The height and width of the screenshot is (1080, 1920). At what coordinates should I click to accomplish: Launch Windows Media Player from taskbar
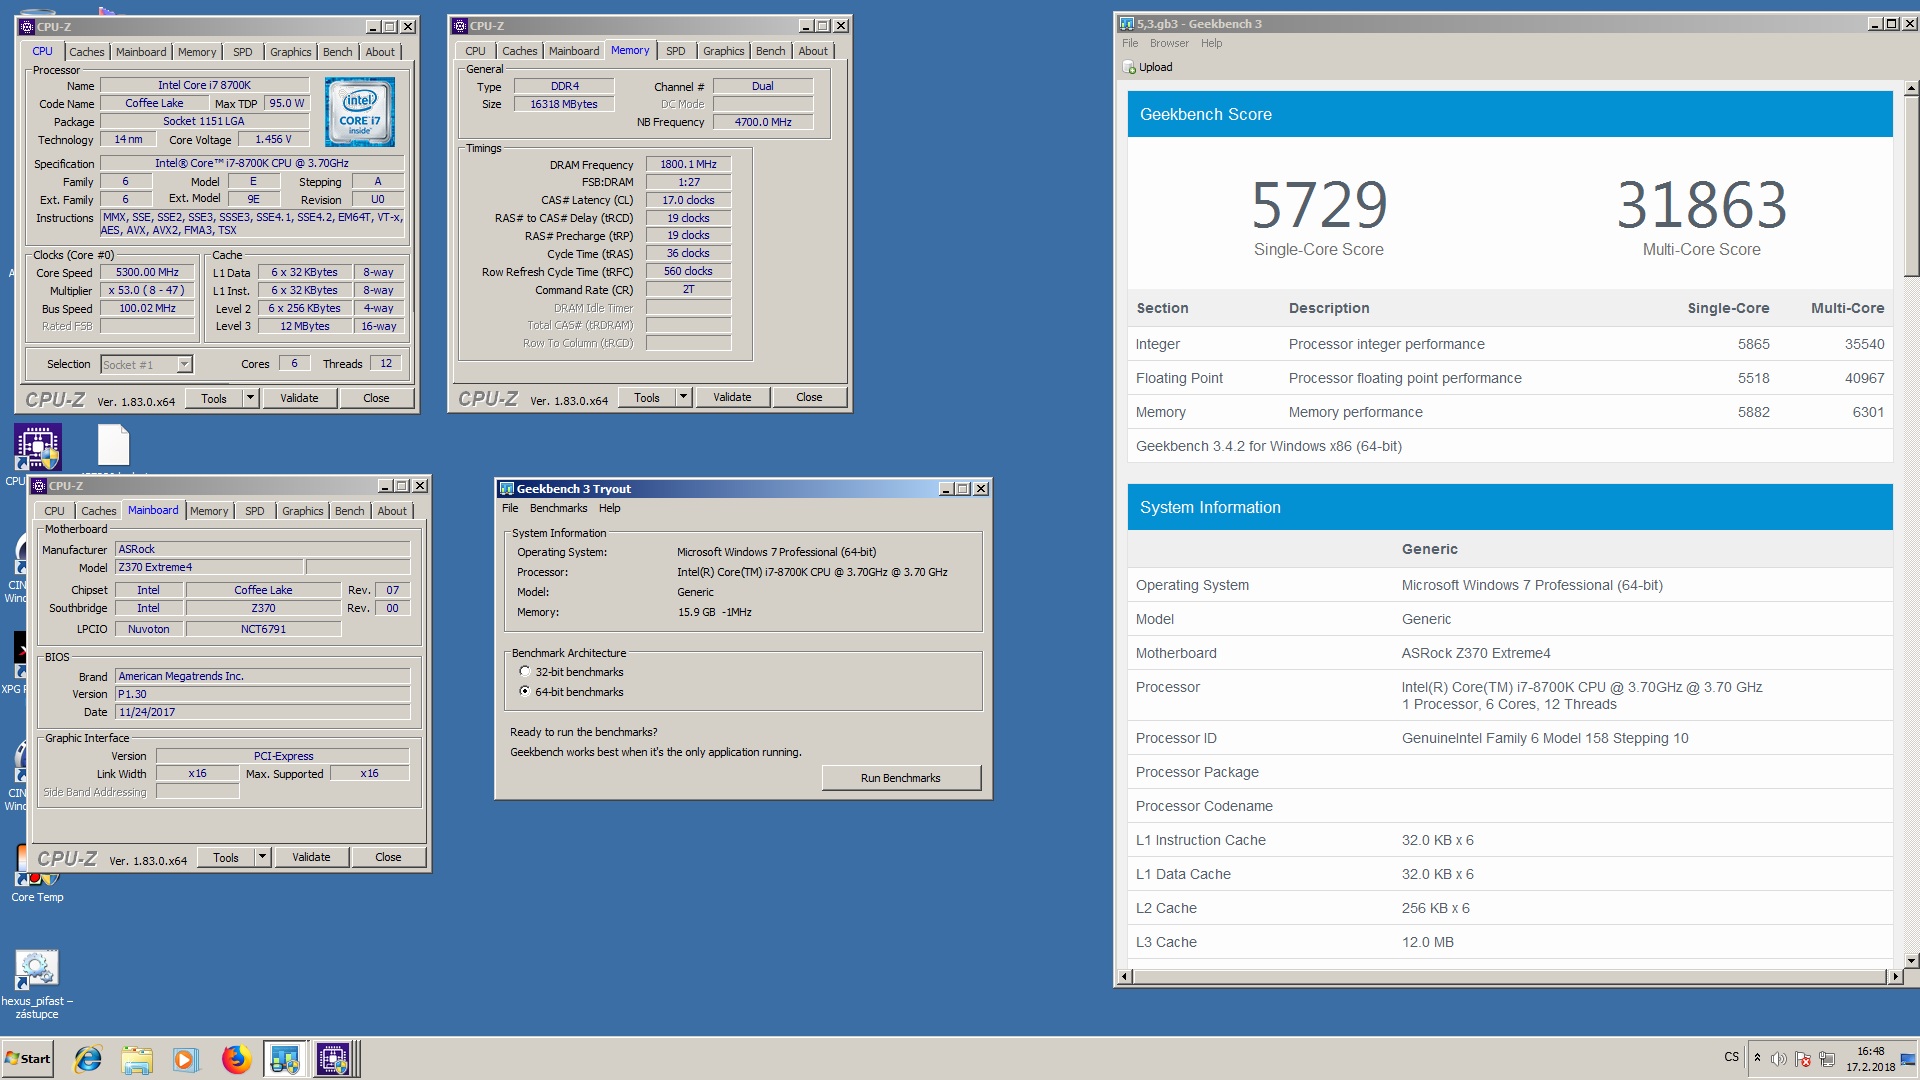186,1059
